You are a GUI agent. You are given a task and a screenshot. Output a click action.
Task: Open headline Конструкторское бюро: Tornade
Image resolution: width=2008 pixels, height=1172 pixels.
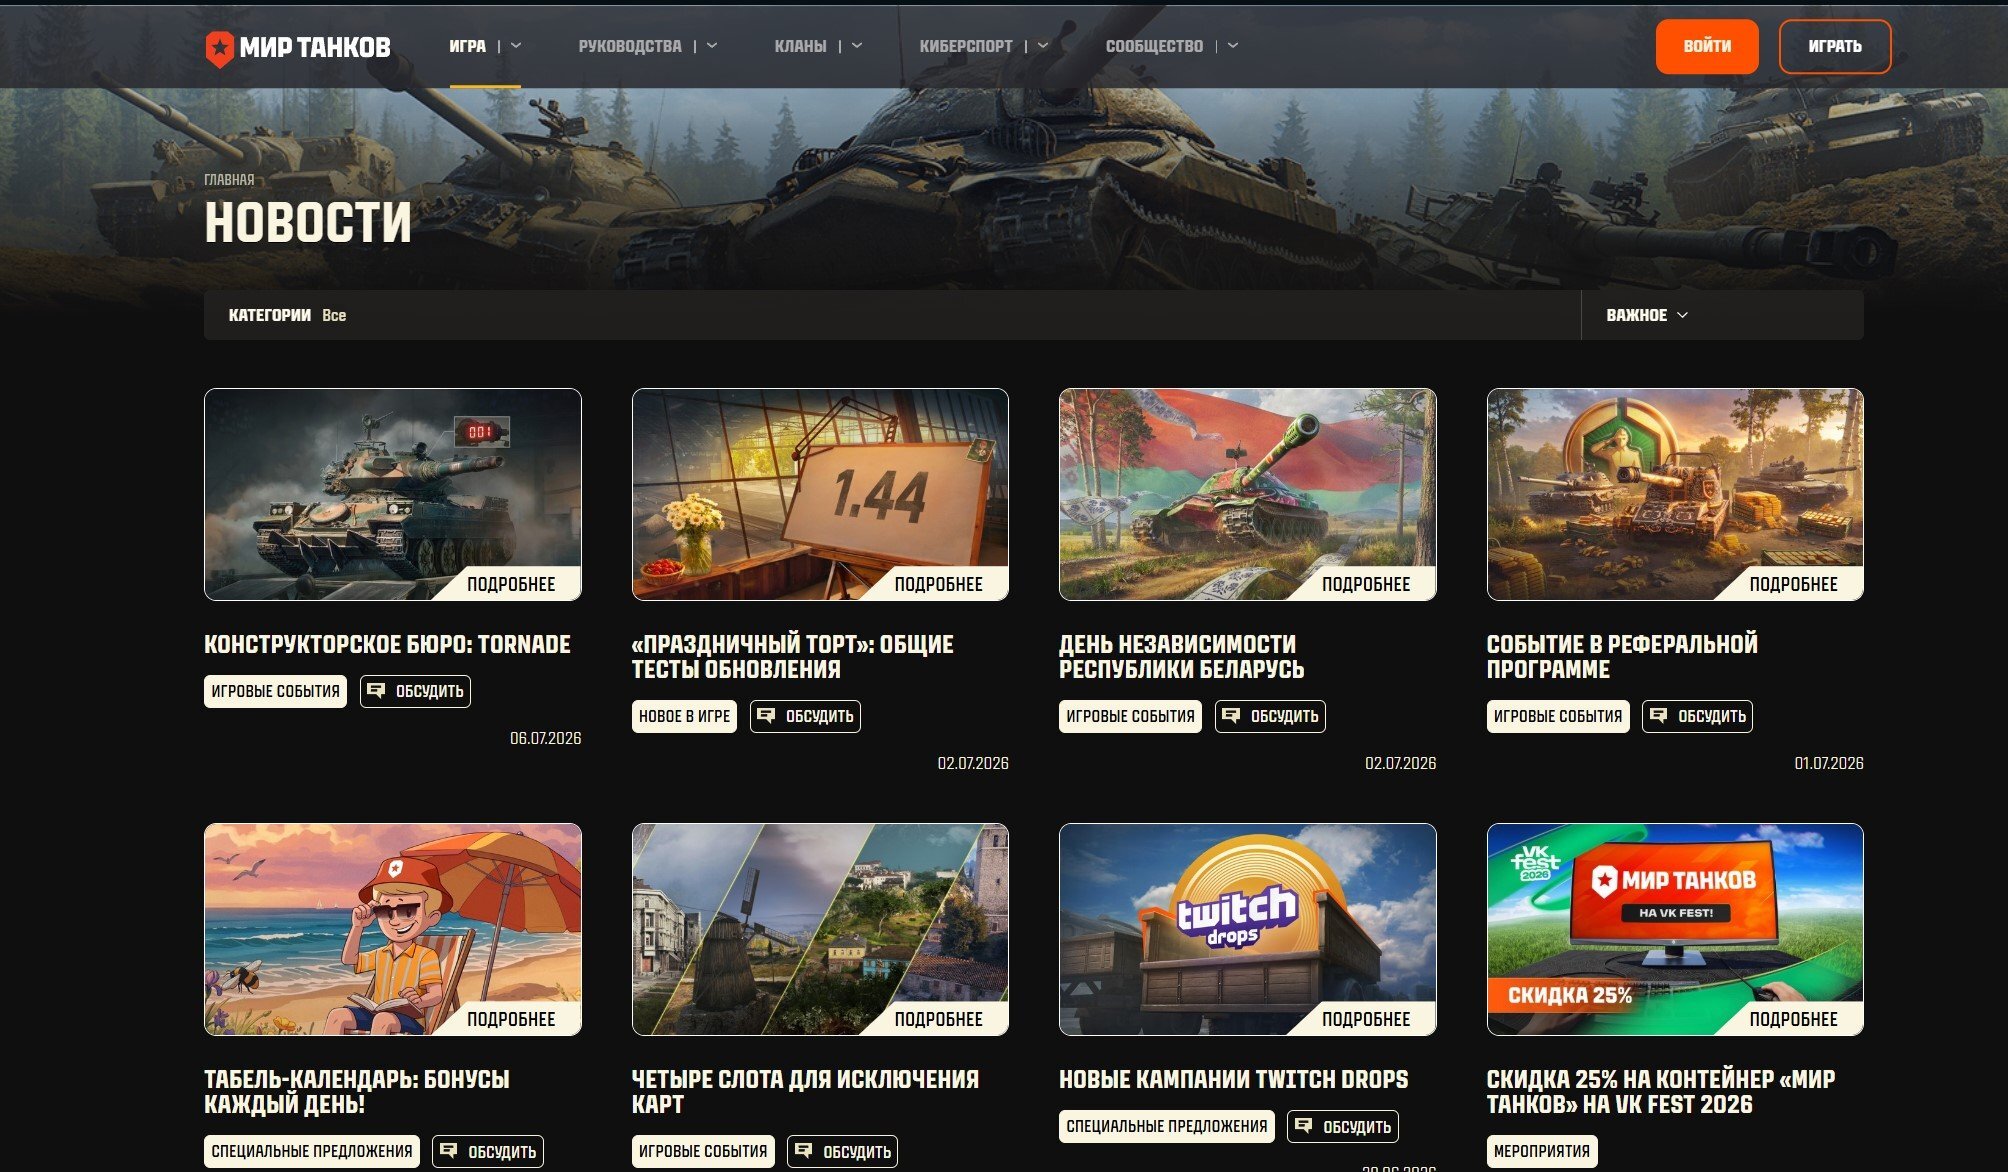pyautogui.click(x=387, y=645)
